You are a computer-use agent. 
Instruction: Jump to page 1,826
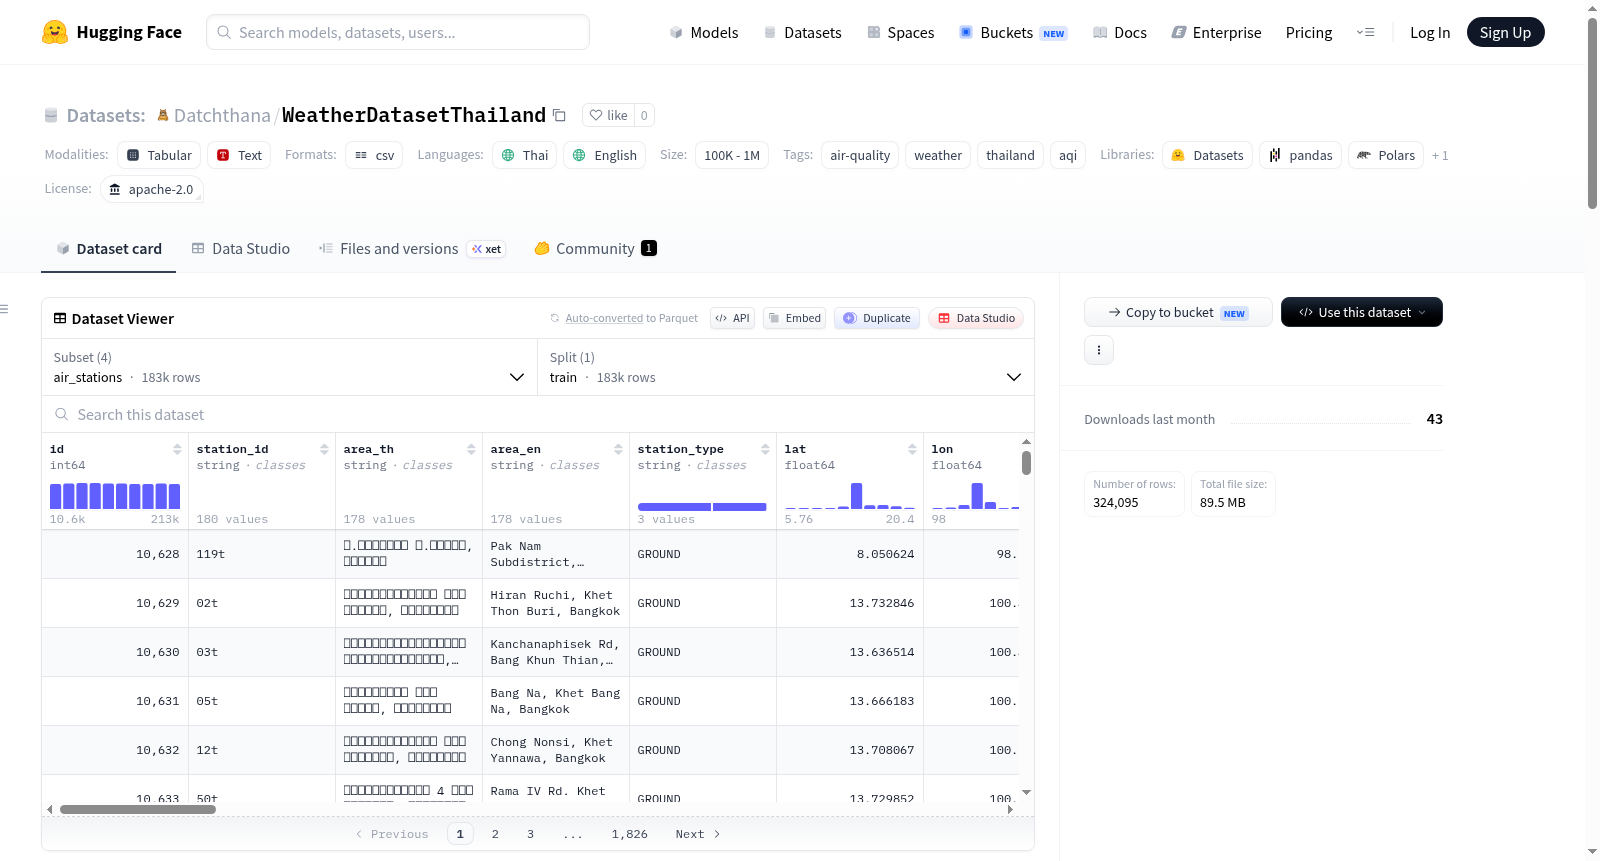coord(630,834)
